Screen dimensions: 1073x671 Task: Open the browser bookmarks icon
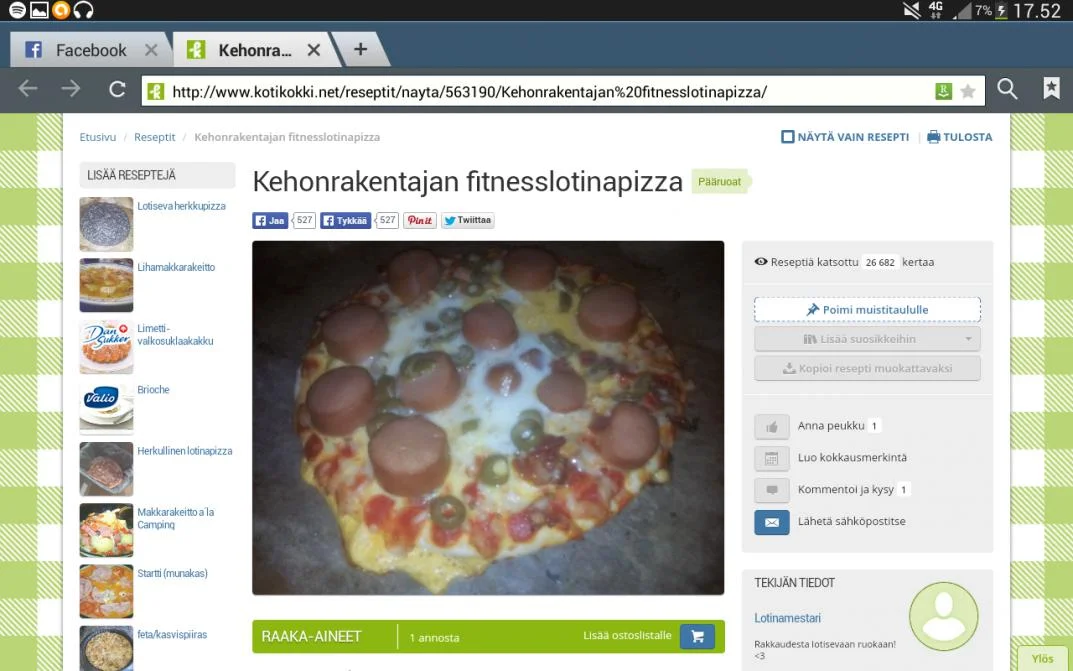(x=1051, y=89)
